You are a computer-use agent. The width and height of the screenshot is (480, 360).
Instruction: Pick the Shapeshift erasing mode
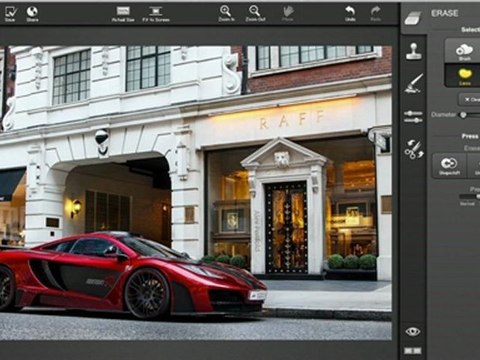point(449,165)
